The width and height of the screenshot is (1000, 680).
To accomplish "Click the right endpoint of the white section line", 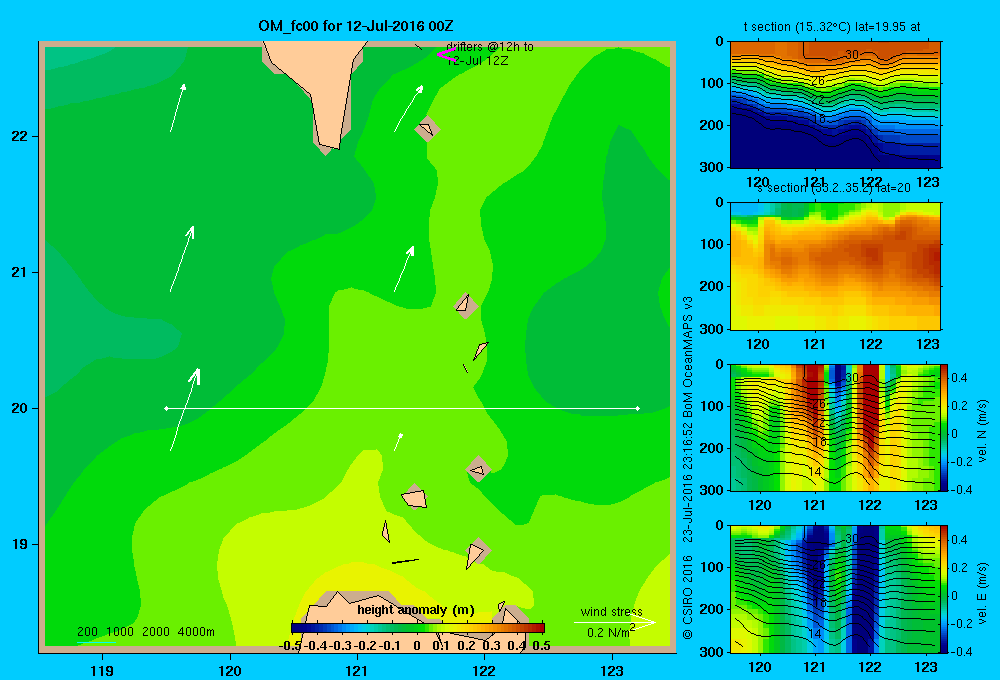I will pos(638,408).
